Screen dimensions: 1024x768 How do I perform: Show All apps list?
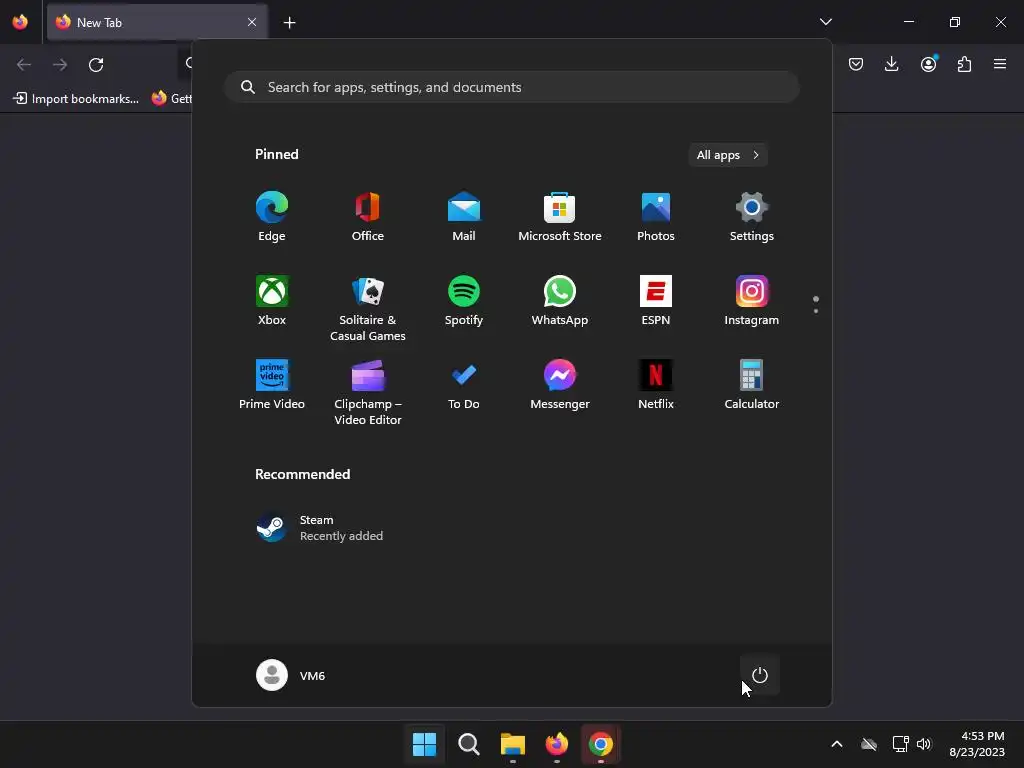728,155
